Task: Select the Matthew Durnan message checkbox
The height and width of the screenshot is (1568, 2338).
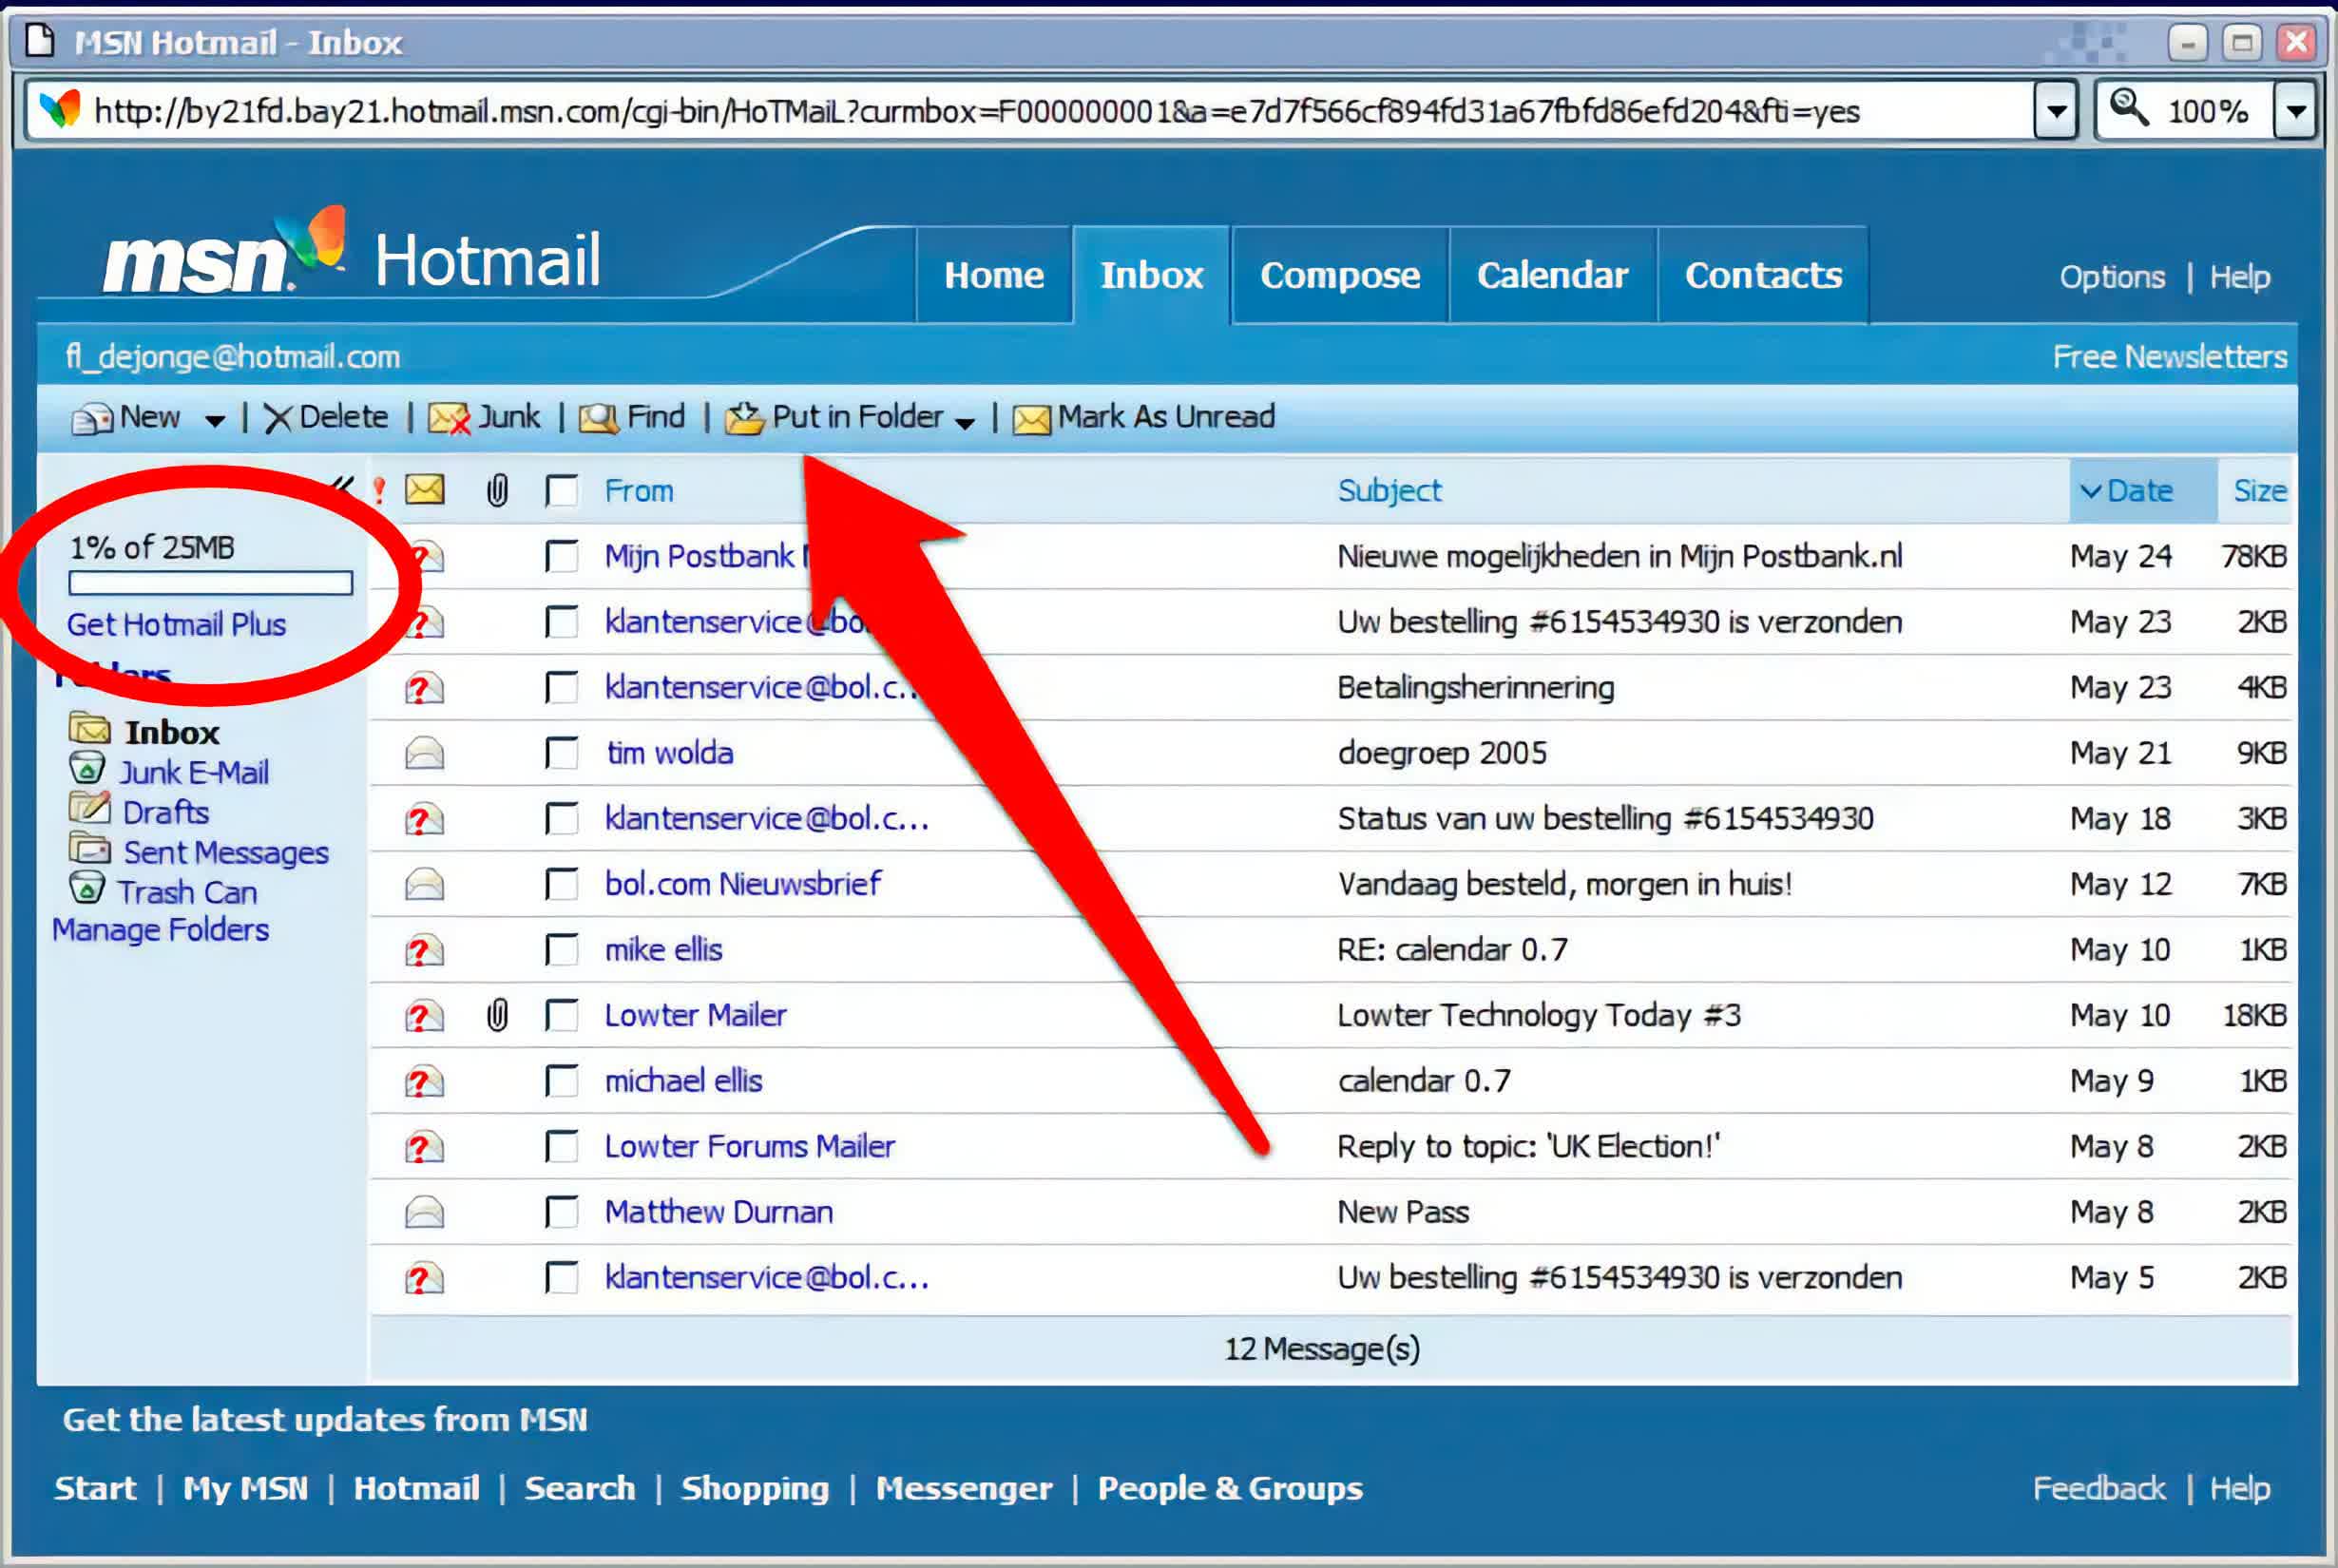Action: coord(561,1212)
